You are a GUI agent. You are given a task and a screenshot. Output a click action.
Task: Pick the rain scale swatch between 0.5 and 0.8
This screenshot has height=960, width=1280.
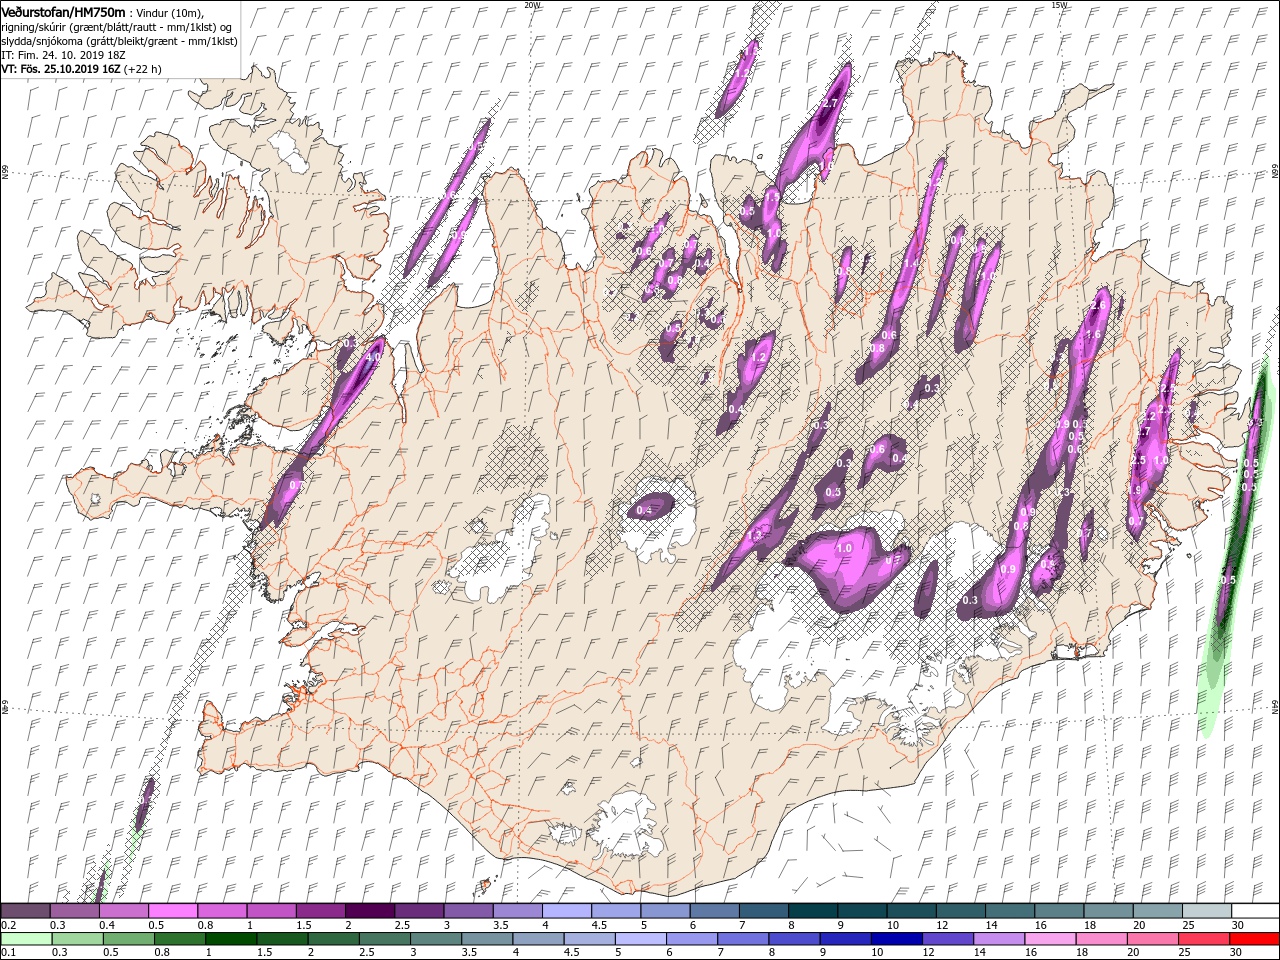(129, 939)
